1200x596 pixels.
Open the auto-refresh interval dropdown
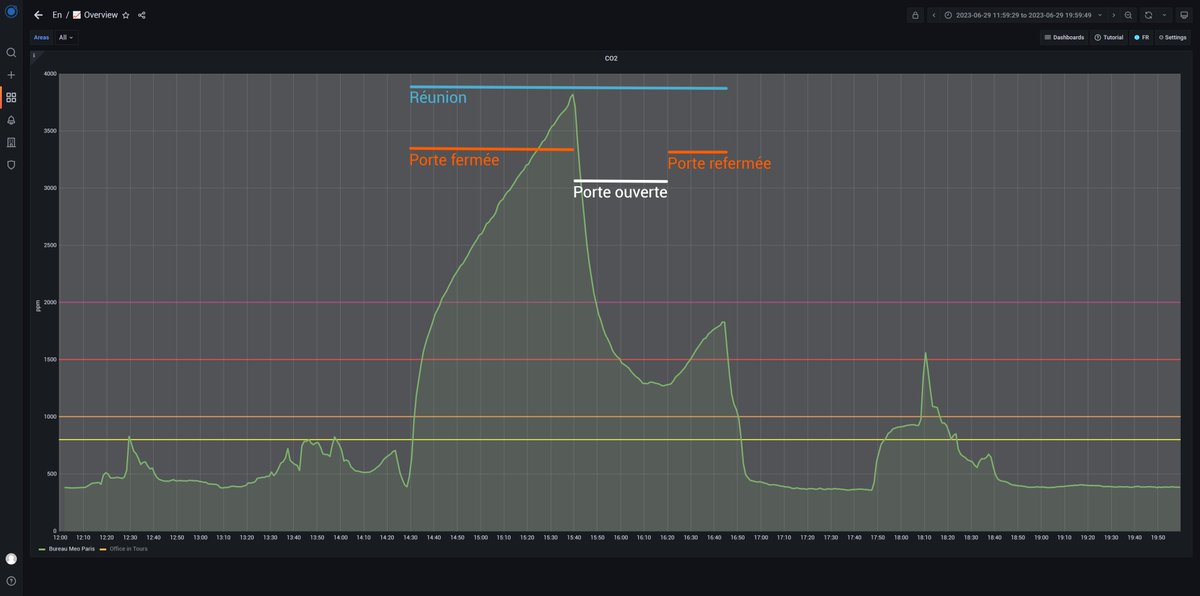(1163, 15)
